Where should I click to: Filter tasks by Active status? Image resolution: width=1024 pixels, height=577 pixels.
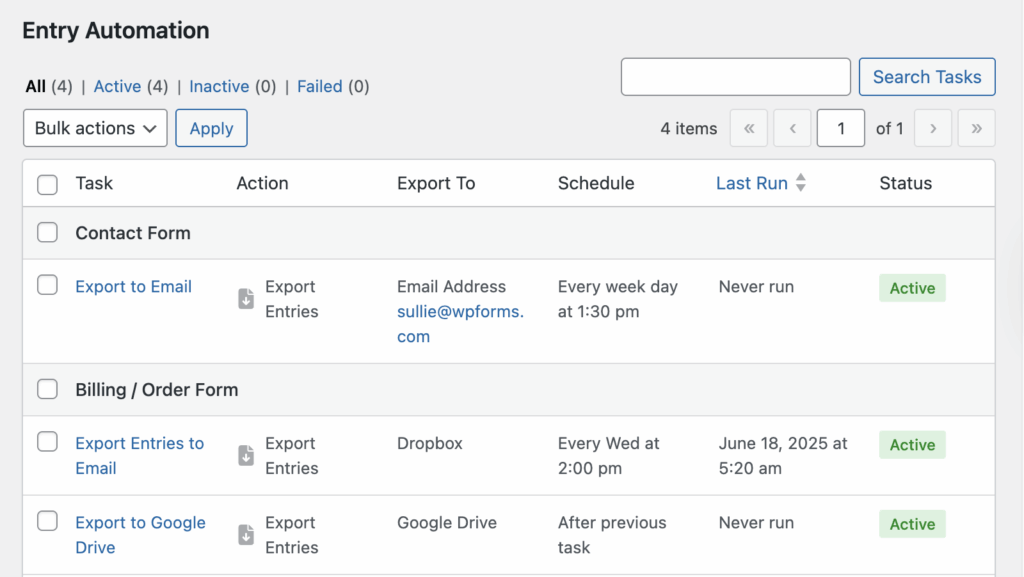tap(117, 86)
